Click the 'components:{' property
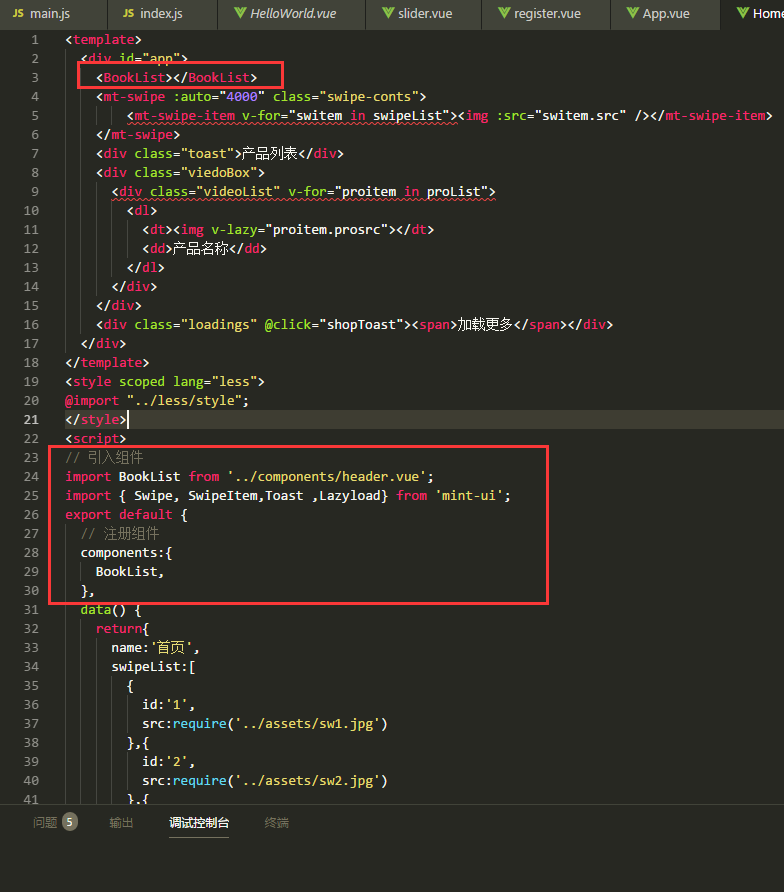784x892 pixels. point(126,552)
